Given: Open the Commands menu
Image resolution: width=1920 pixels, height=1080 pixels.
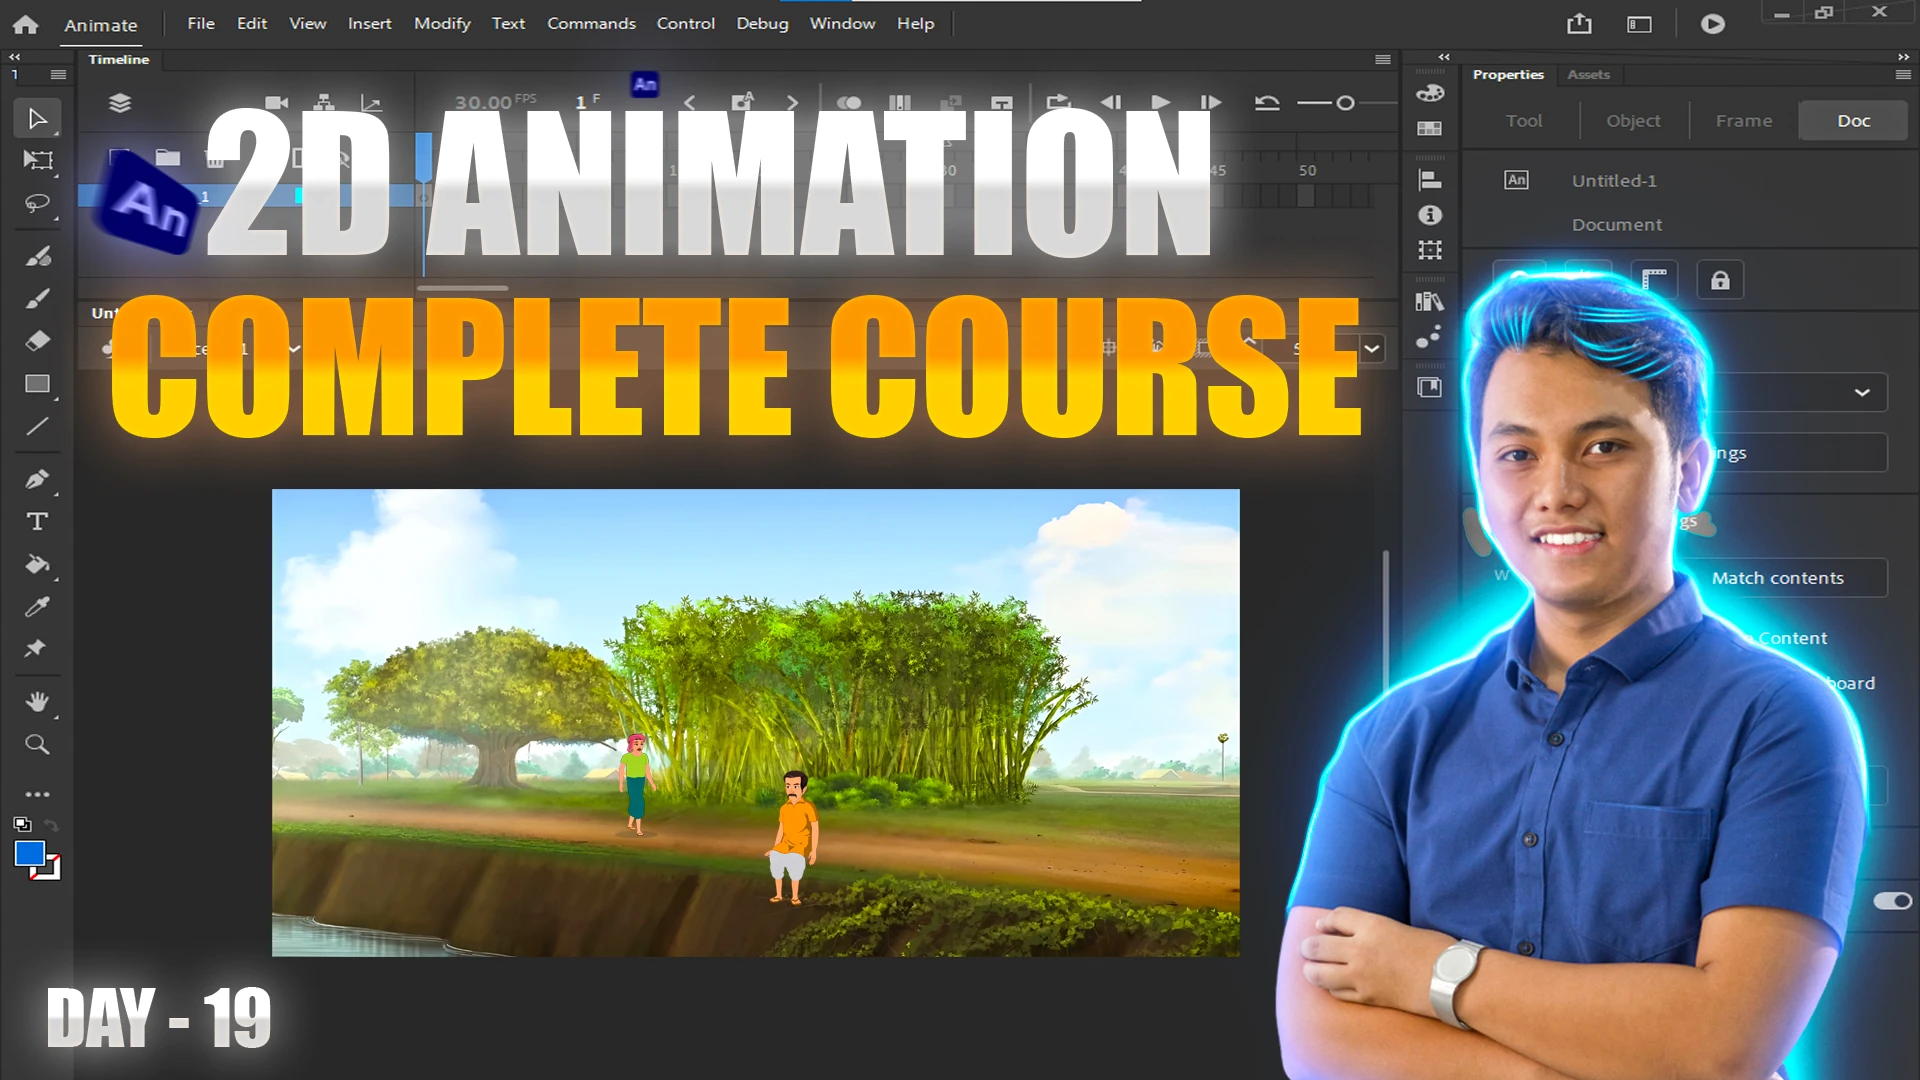Looking at the screenshot, I should 591,23.
